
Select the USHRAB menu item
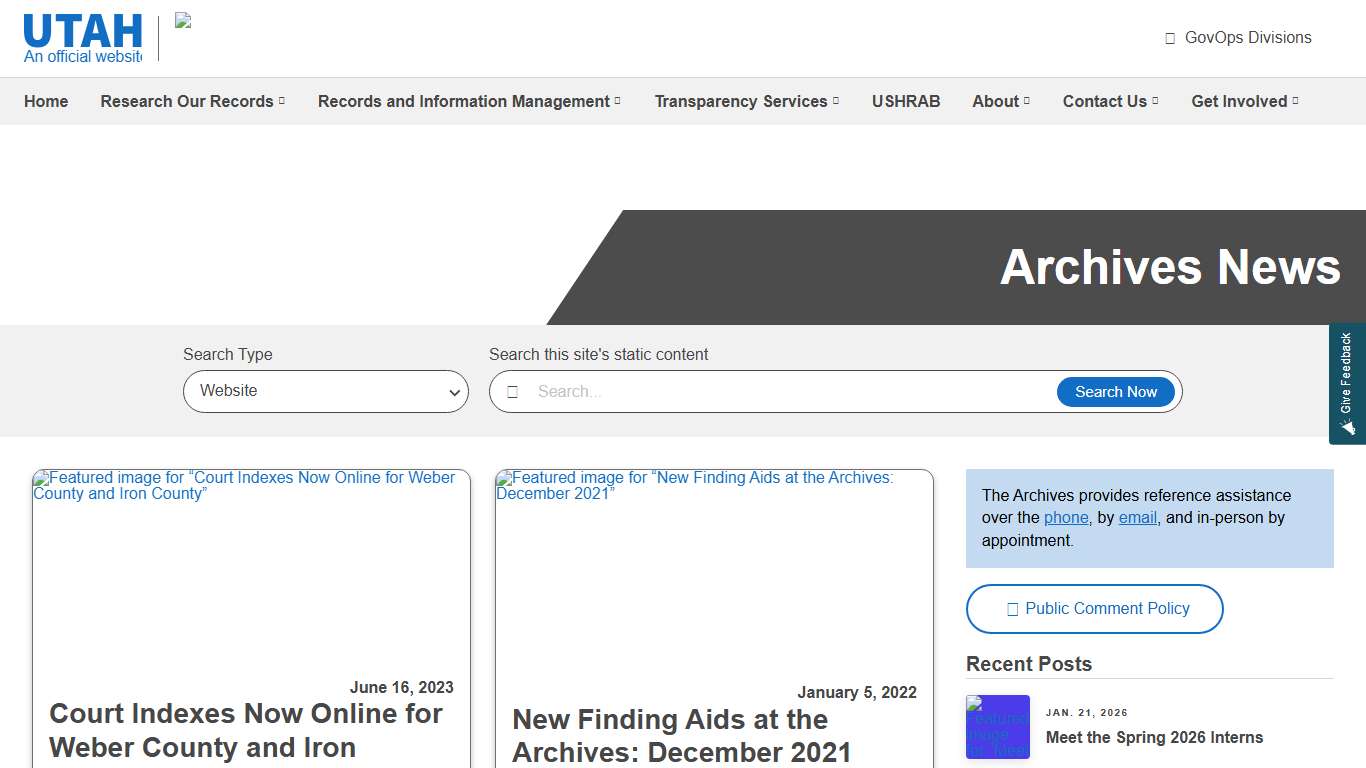pyautogui.click(x=906, y=101)
